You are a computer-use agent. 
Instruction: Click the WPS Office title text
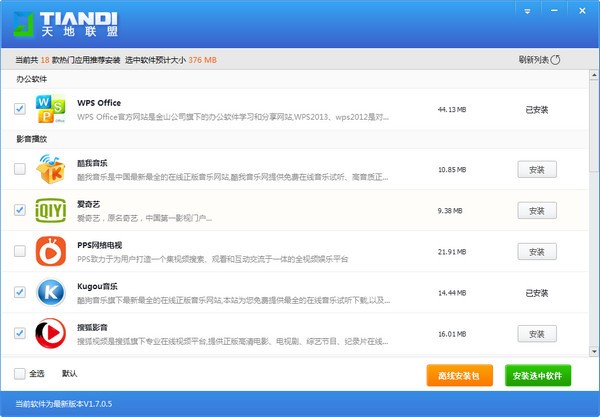click(99, 103)
